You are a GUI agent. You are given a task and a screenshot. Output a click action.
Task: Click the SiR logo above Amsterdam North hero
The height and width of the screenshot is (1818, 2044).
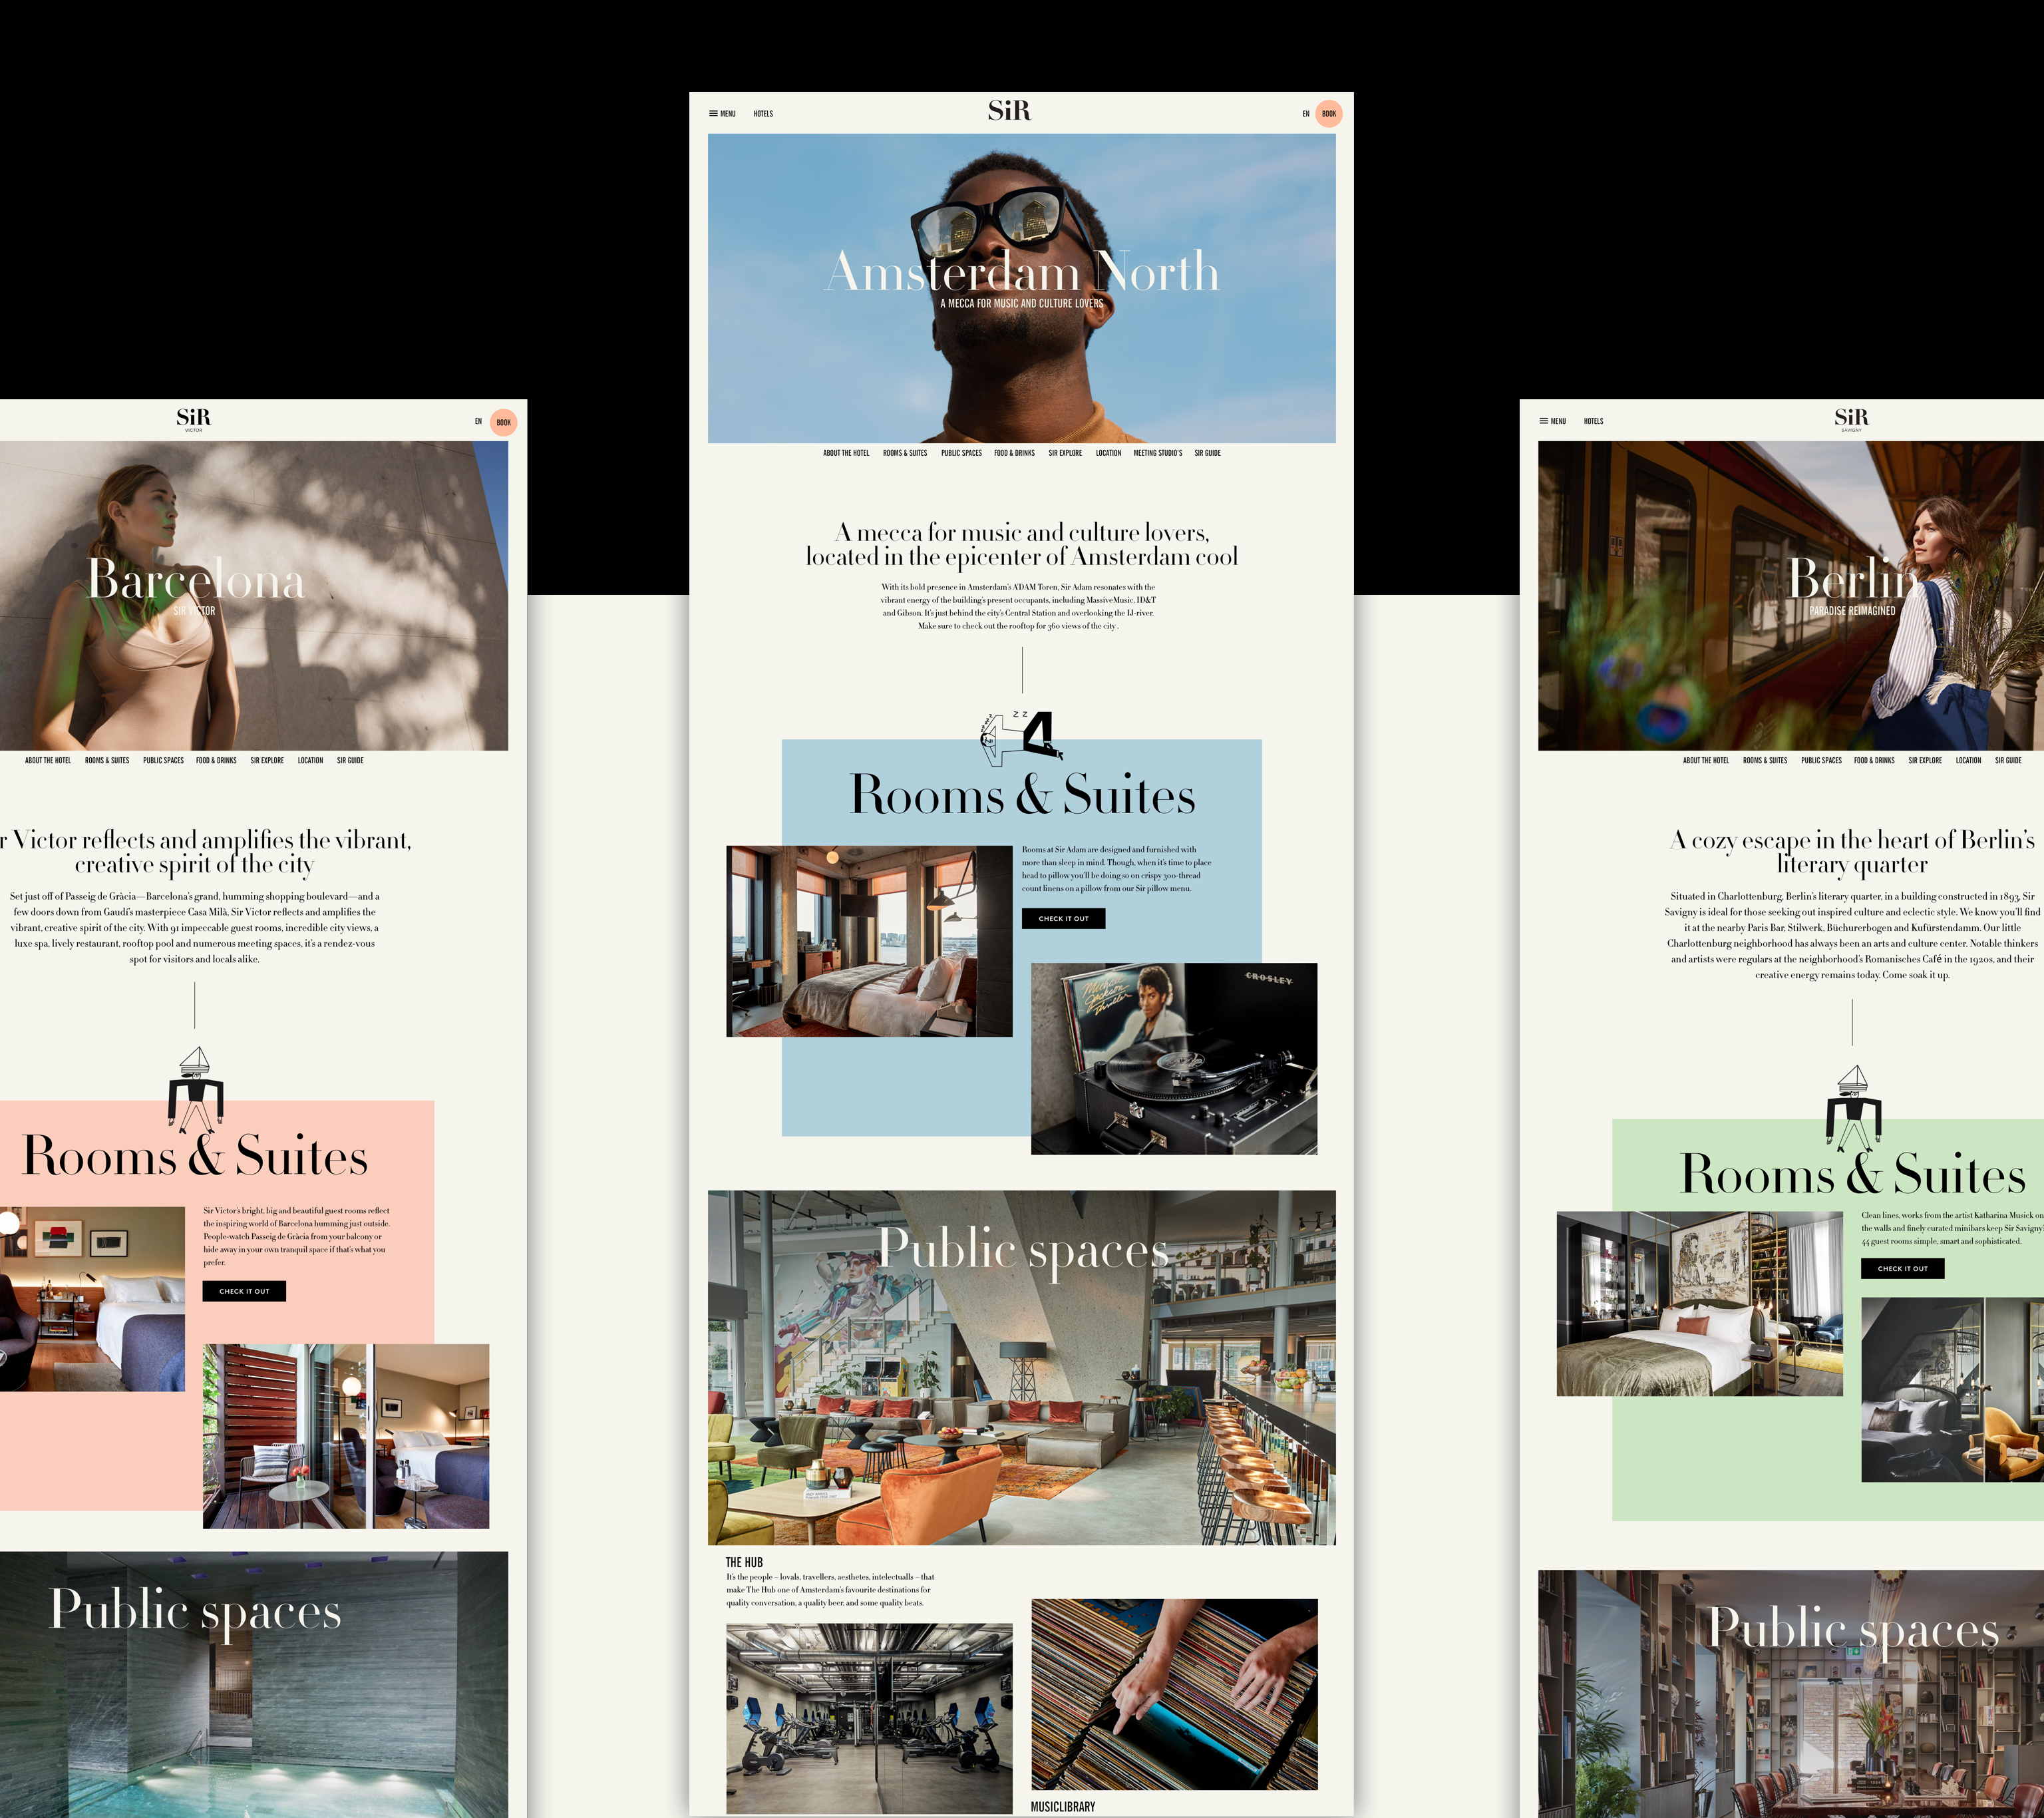coord(1009,111)
